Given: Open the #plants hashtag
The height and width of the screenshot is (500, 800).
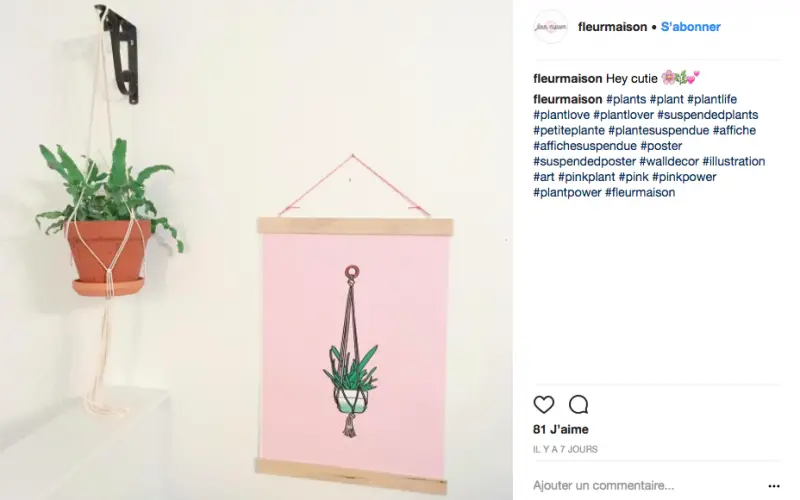Looking at the screenshot, I should click(626, 99).
